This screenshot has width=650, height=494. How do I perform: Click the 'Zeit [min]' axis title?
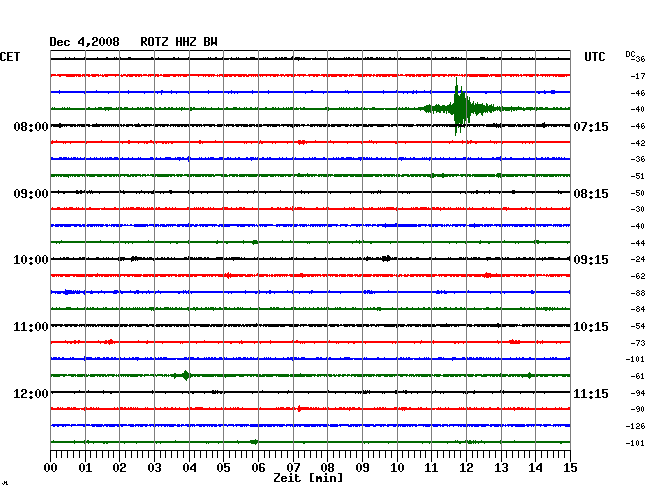point(308,478)
